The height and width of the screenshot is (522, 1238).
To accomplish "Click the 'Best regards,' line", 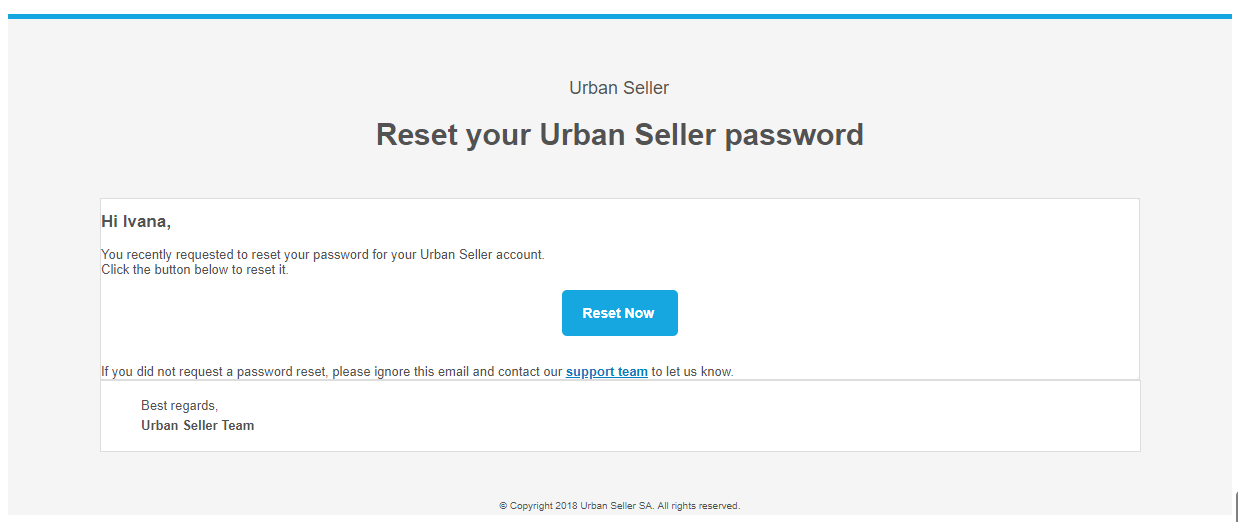I will pos(179,406).
